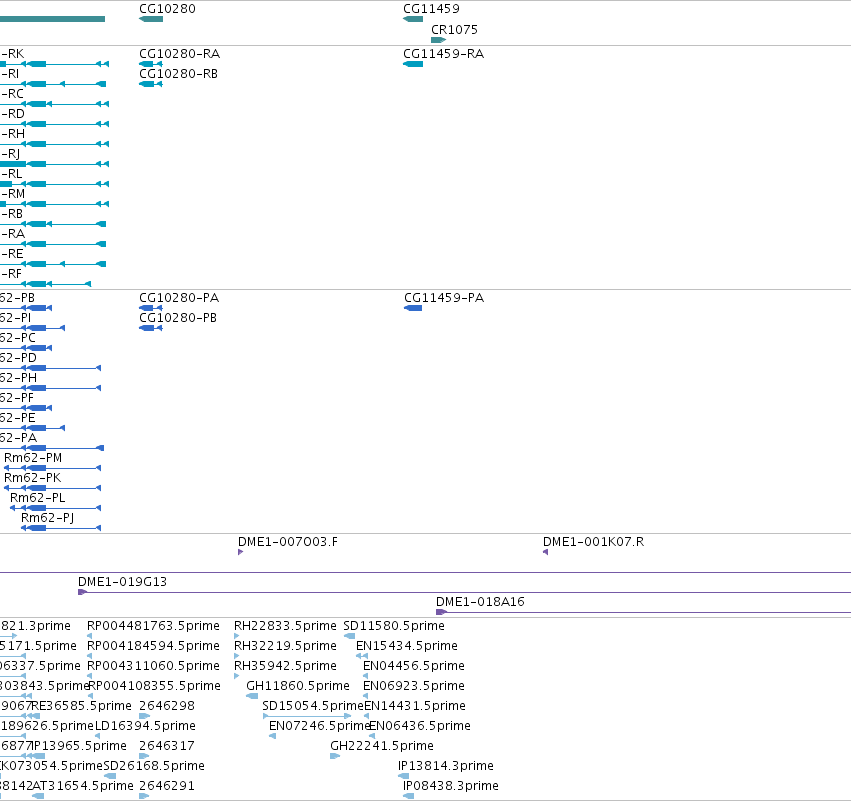851x801 pixels.
Task: Select EST 'EN14431.5prime'
Action: click(x=415, y=707)
